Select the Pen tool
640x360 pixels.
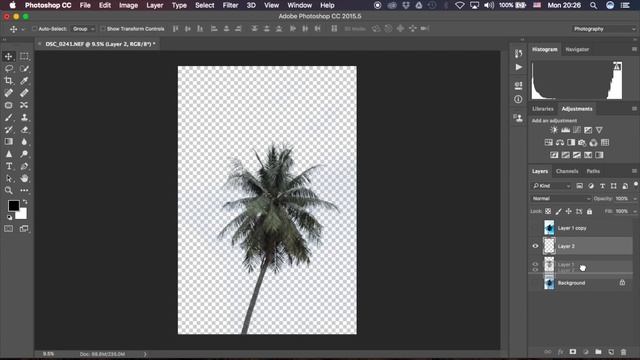24,166
